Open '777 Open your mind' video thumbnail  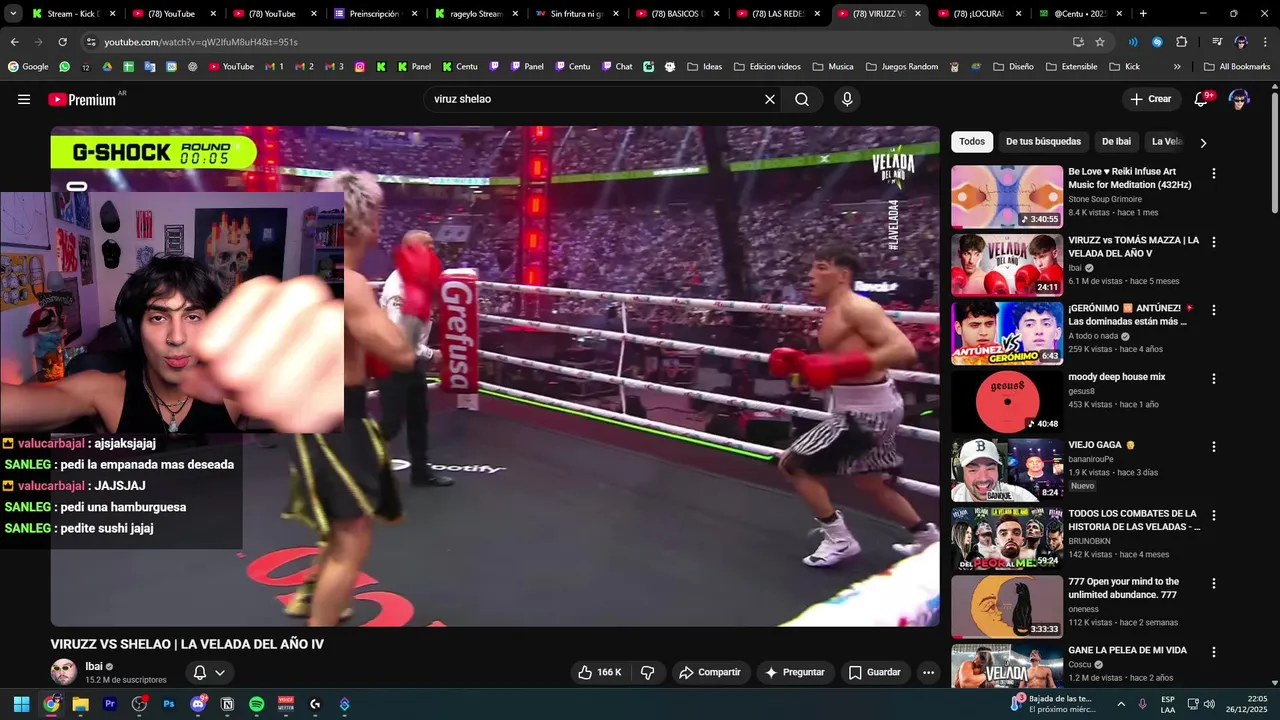tap(1007, 607)
